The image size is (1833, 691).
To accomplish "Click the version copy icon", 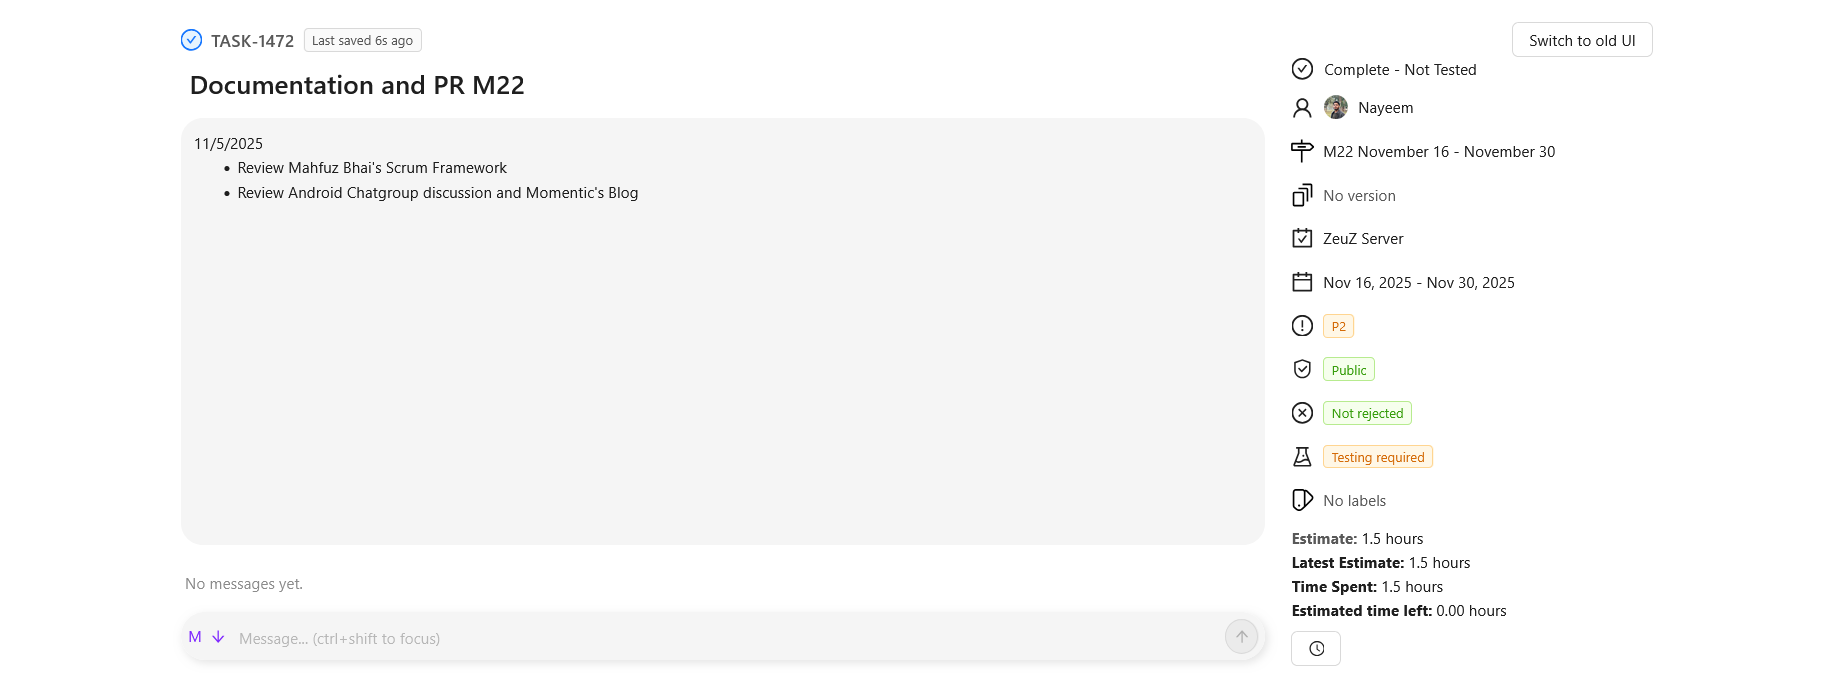I will [1302, 195].
